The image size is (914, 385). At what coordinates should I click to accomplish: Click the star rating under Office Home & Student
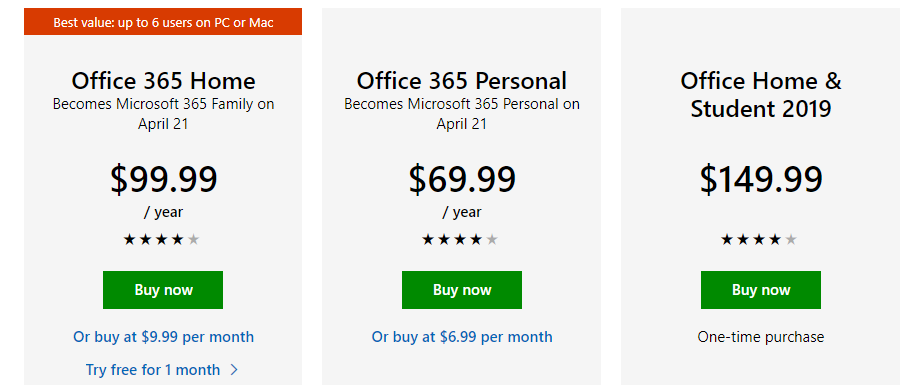pyautogui.click(x=759, y=239)
